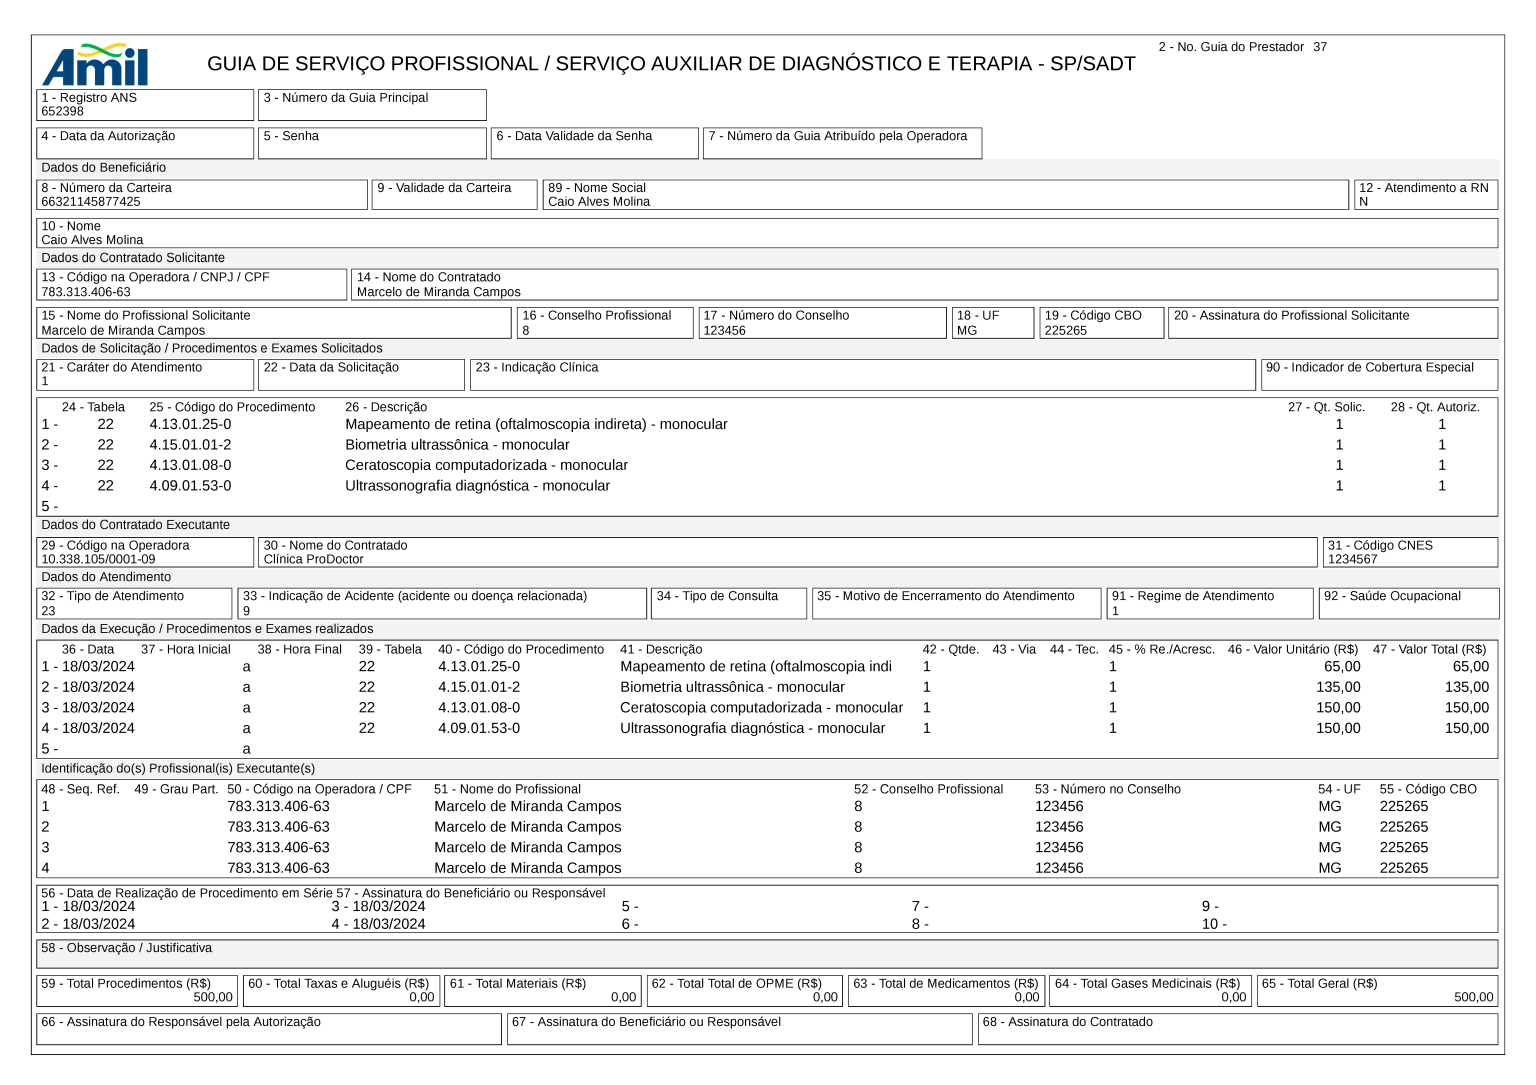
Task: Select the Número da Carteira field
Action: (202, 195)
